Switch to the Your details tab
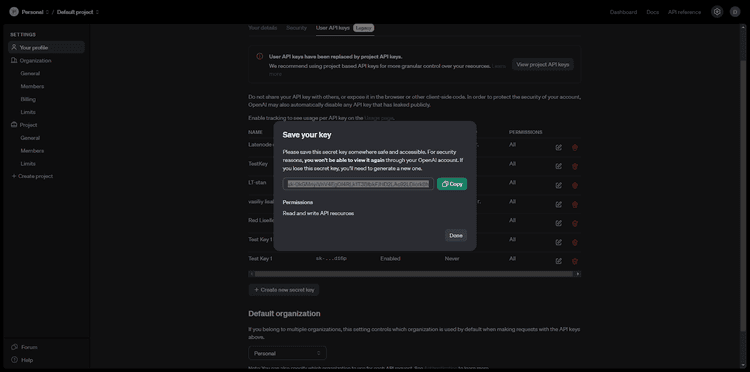Screen dimensions: 750x372 coord(263,28)
